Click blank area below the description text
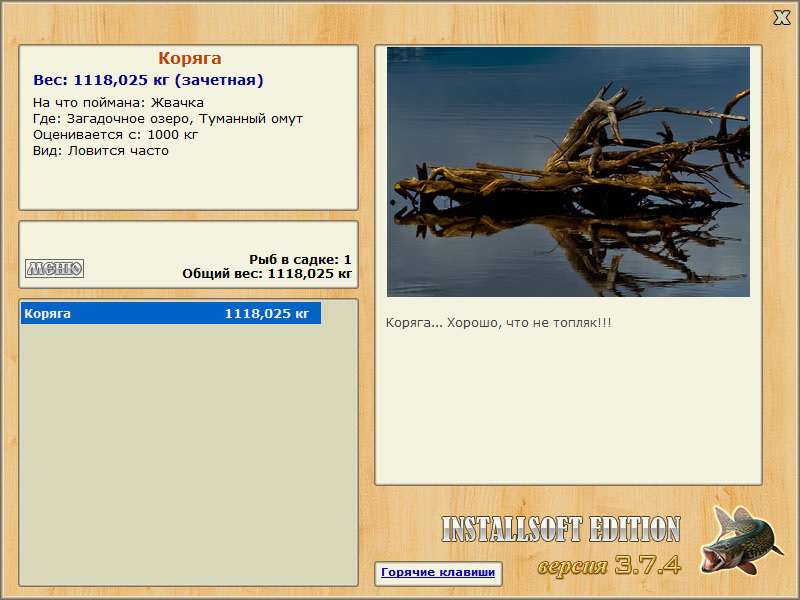 pos(568,408)
